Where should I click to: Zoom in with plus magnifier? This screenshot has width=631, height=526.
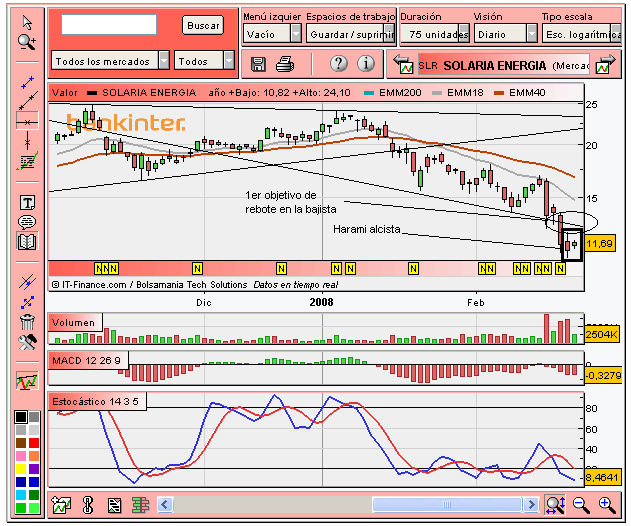tap(607, 505)
